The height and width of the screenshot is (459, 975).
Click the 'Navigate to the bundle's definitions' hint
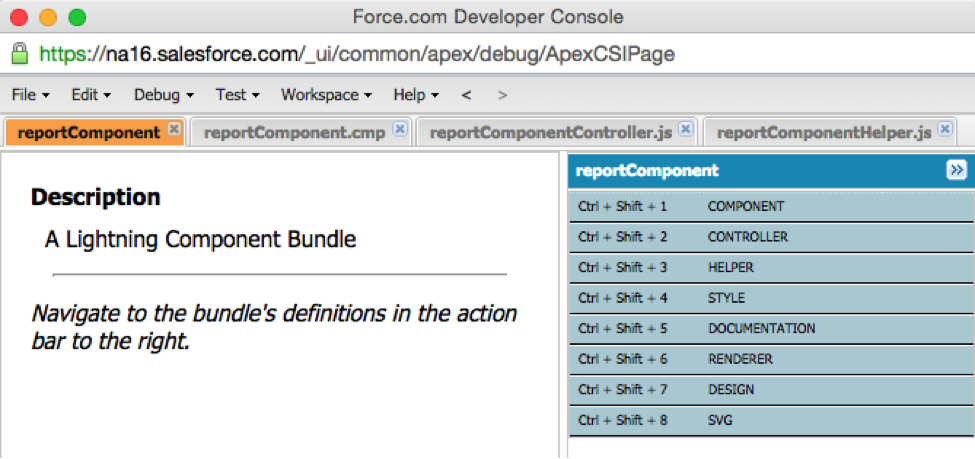[274, 327]
